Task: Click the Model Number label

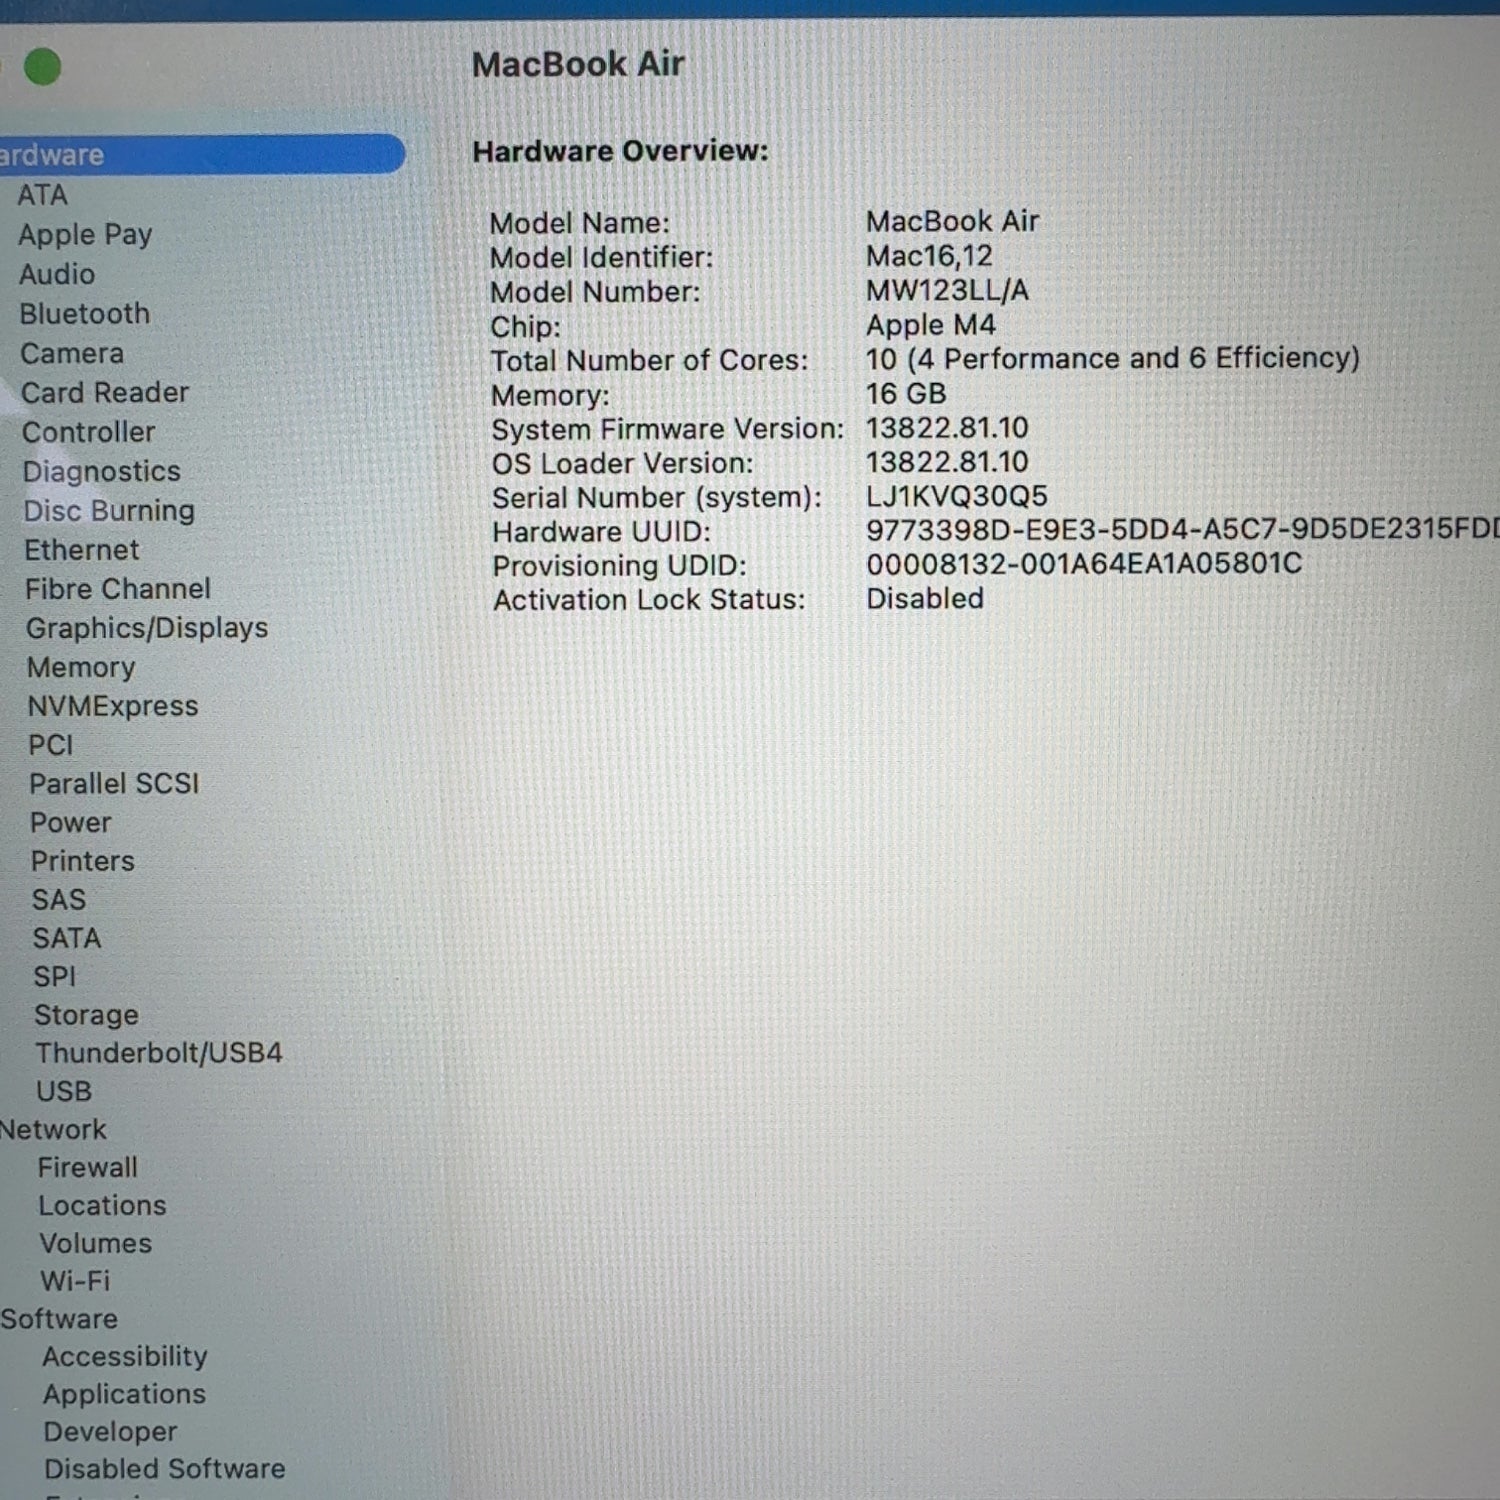Action: point(596,292)
